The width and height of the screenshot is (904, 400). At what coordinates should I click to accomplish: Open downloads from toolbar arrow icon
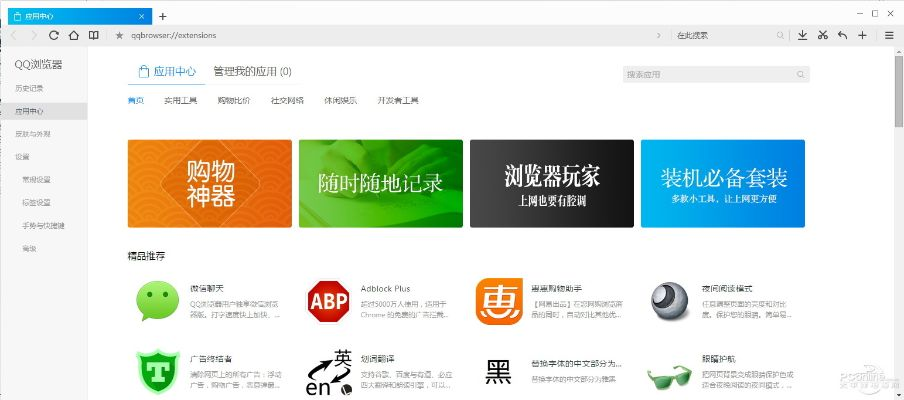point(801,35)
